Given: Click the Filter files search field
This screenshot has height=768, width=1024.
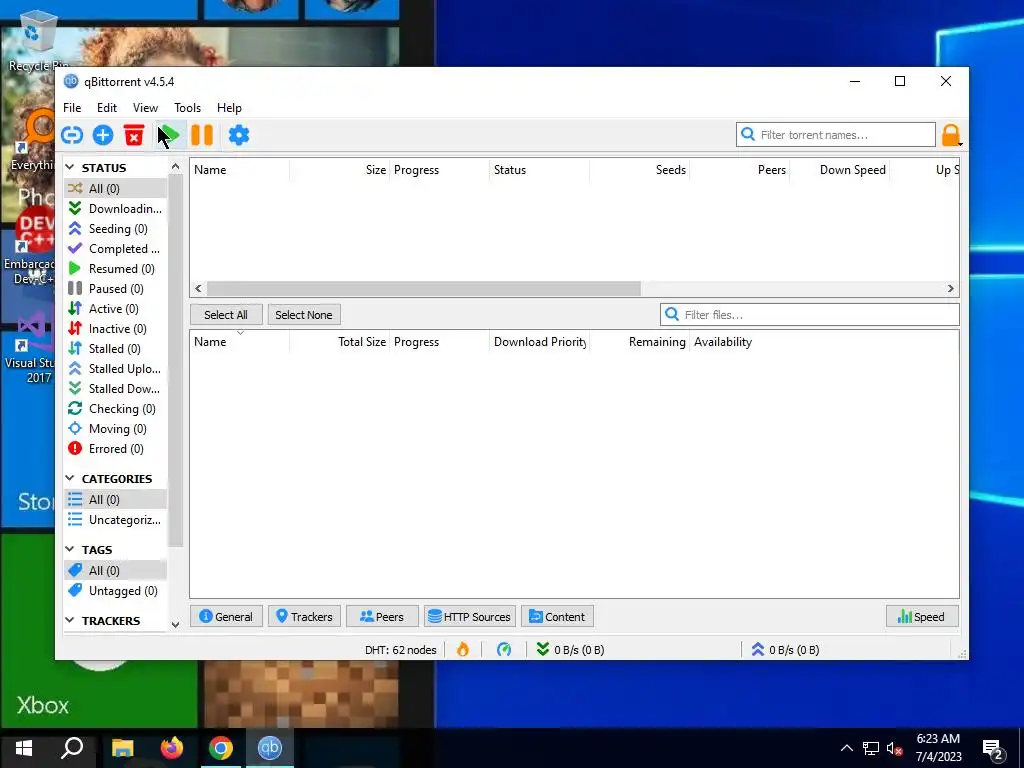Looking at the screenshot, I should coord(810,315).
